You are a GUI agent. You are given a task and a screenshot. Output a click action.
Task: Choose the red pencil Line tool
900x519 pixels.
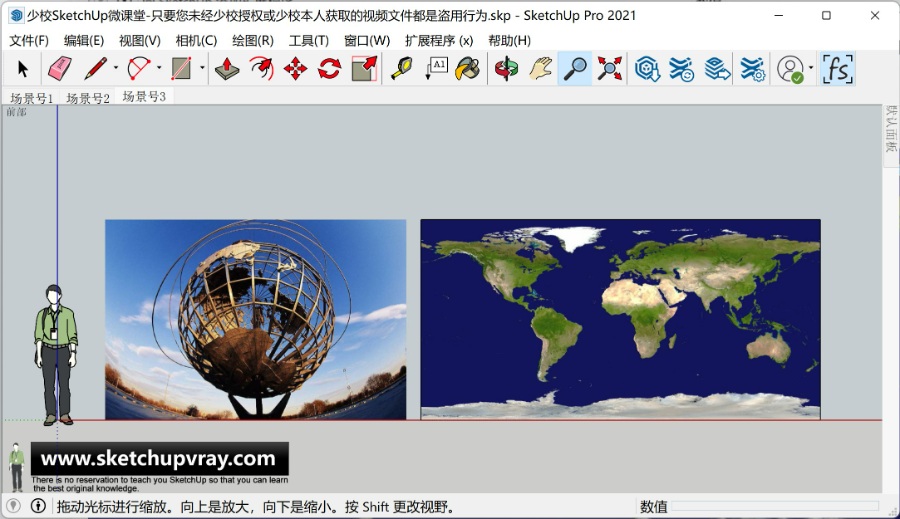96,69
